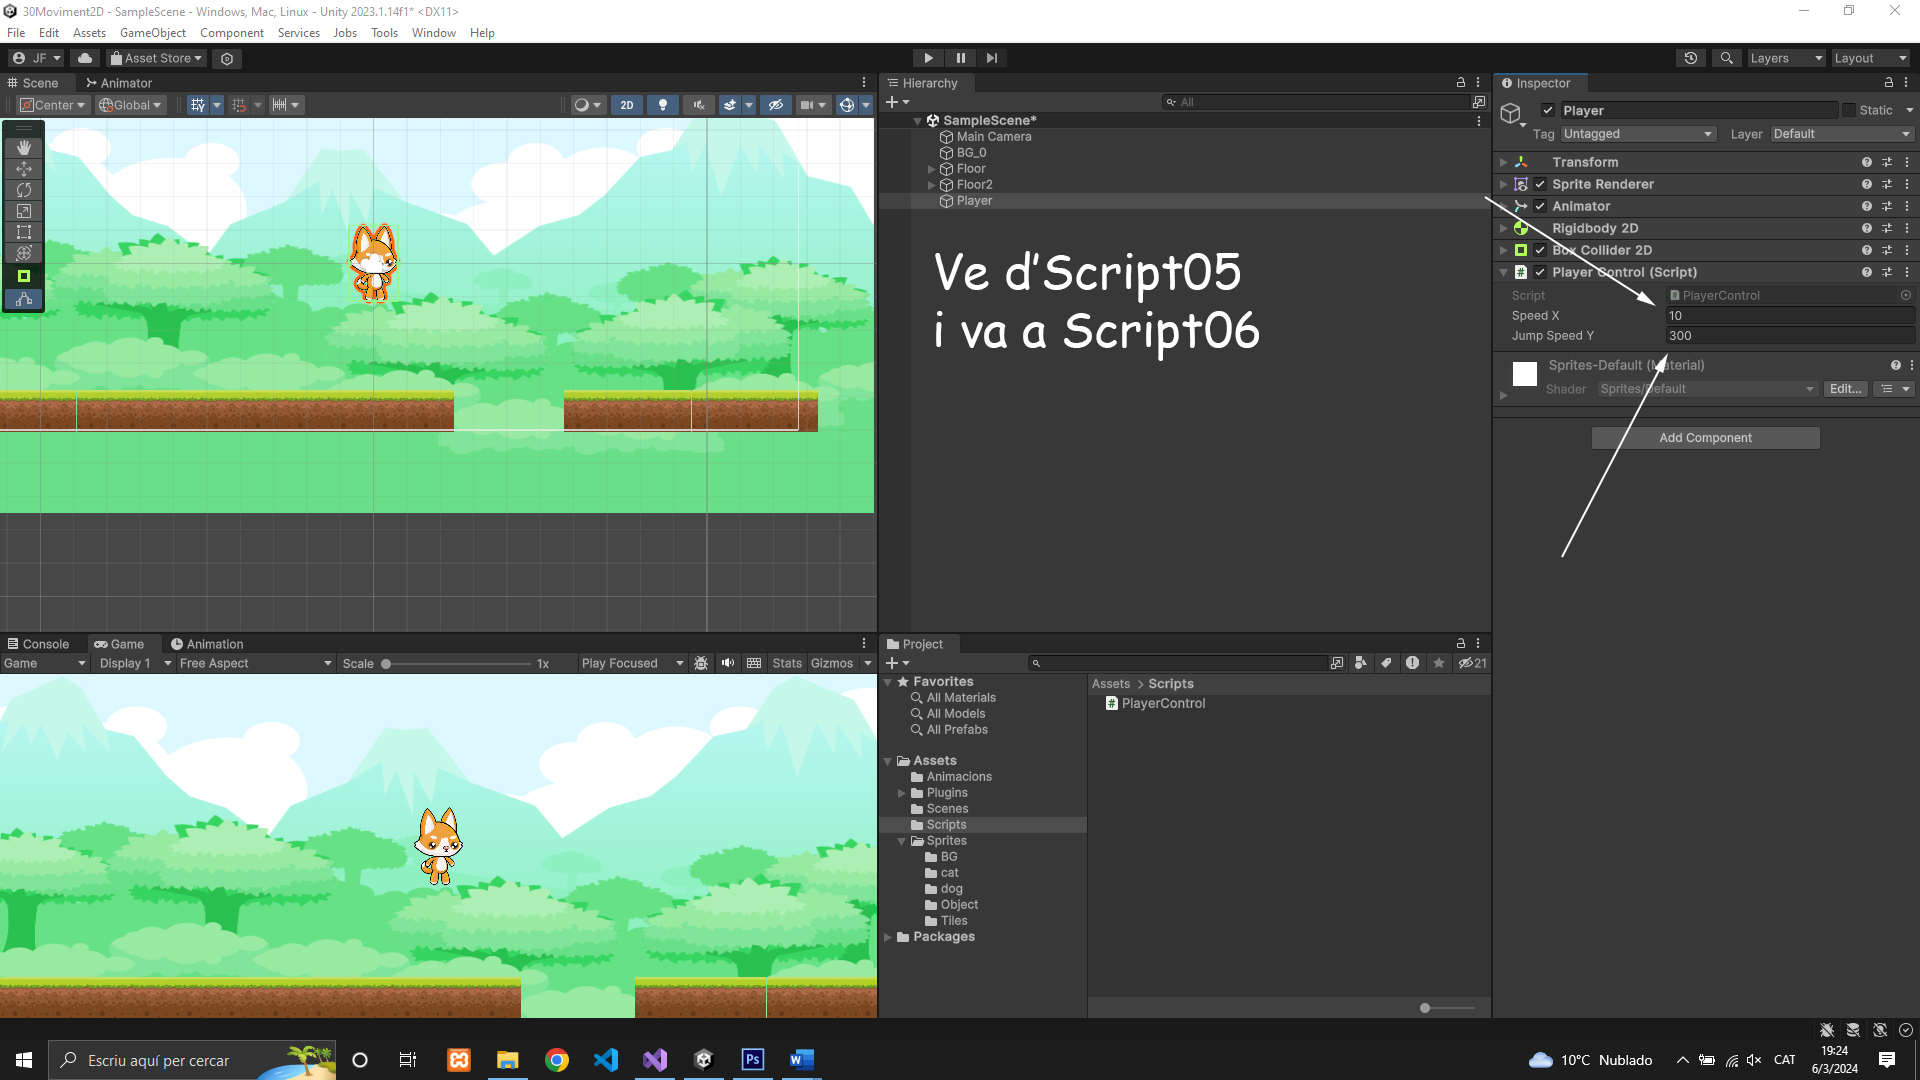Open Visual Studio from the taskbar

point(655,1060)
